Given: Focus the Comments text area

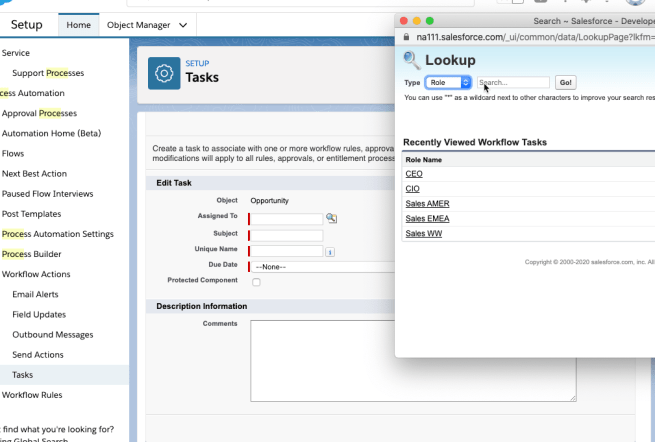Looking at the screenshot, I should click(412, 360).
